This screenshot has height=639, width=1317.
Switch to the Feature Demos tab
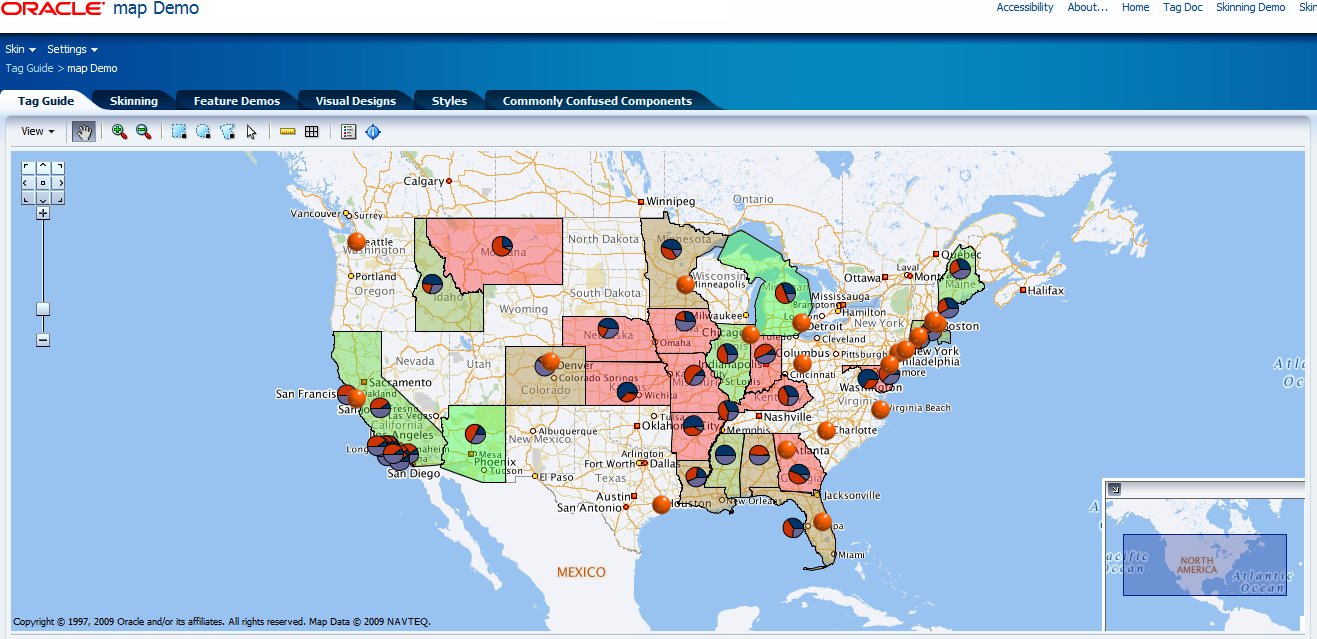click(236, 101)
